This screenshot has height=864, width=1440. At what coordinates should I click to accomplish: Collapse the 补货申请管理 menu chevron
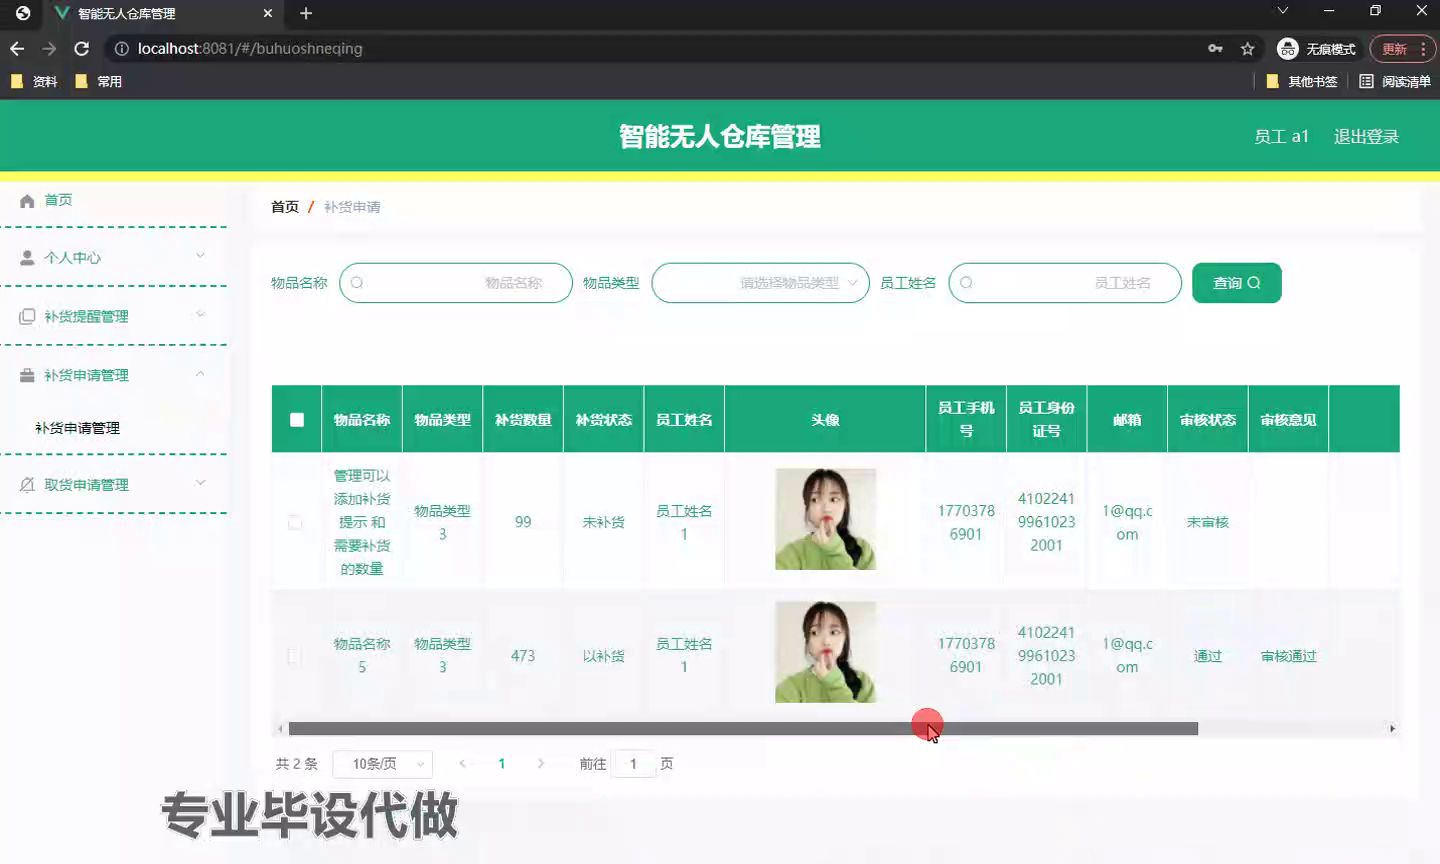coord(200,374)
